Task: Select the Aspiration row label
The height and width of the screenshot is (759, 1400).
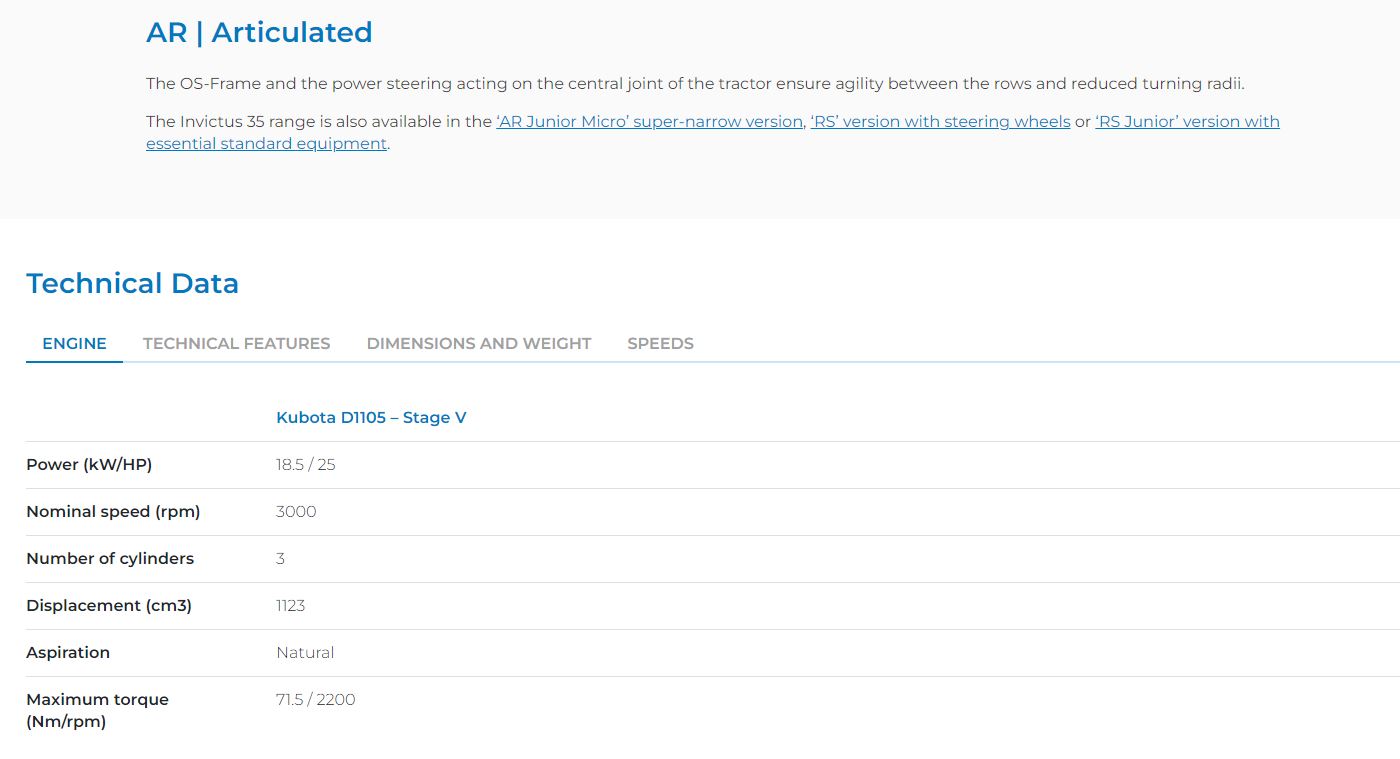Action: pyautogui.click(x=68, y=652)
